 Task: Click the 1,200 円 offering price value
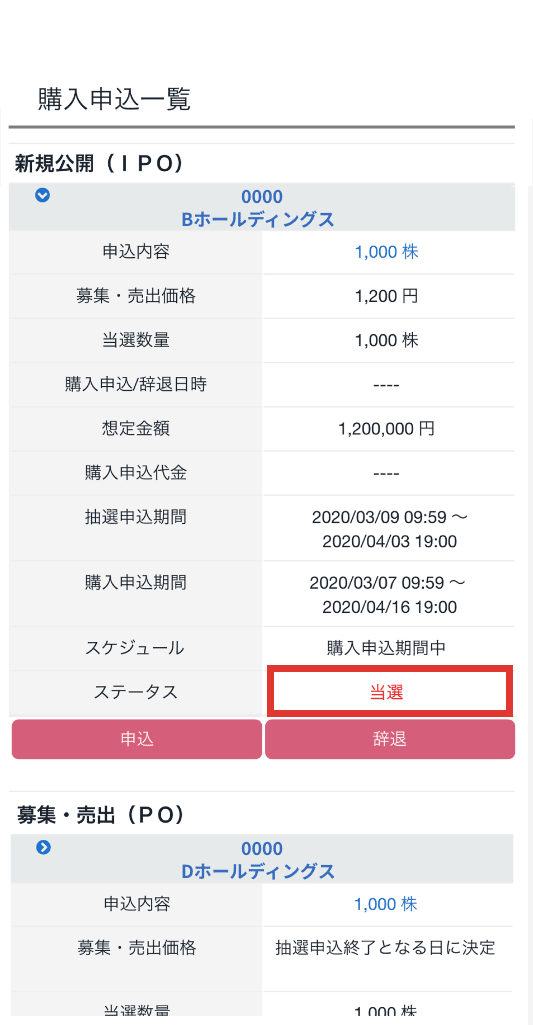pos(387,297)
